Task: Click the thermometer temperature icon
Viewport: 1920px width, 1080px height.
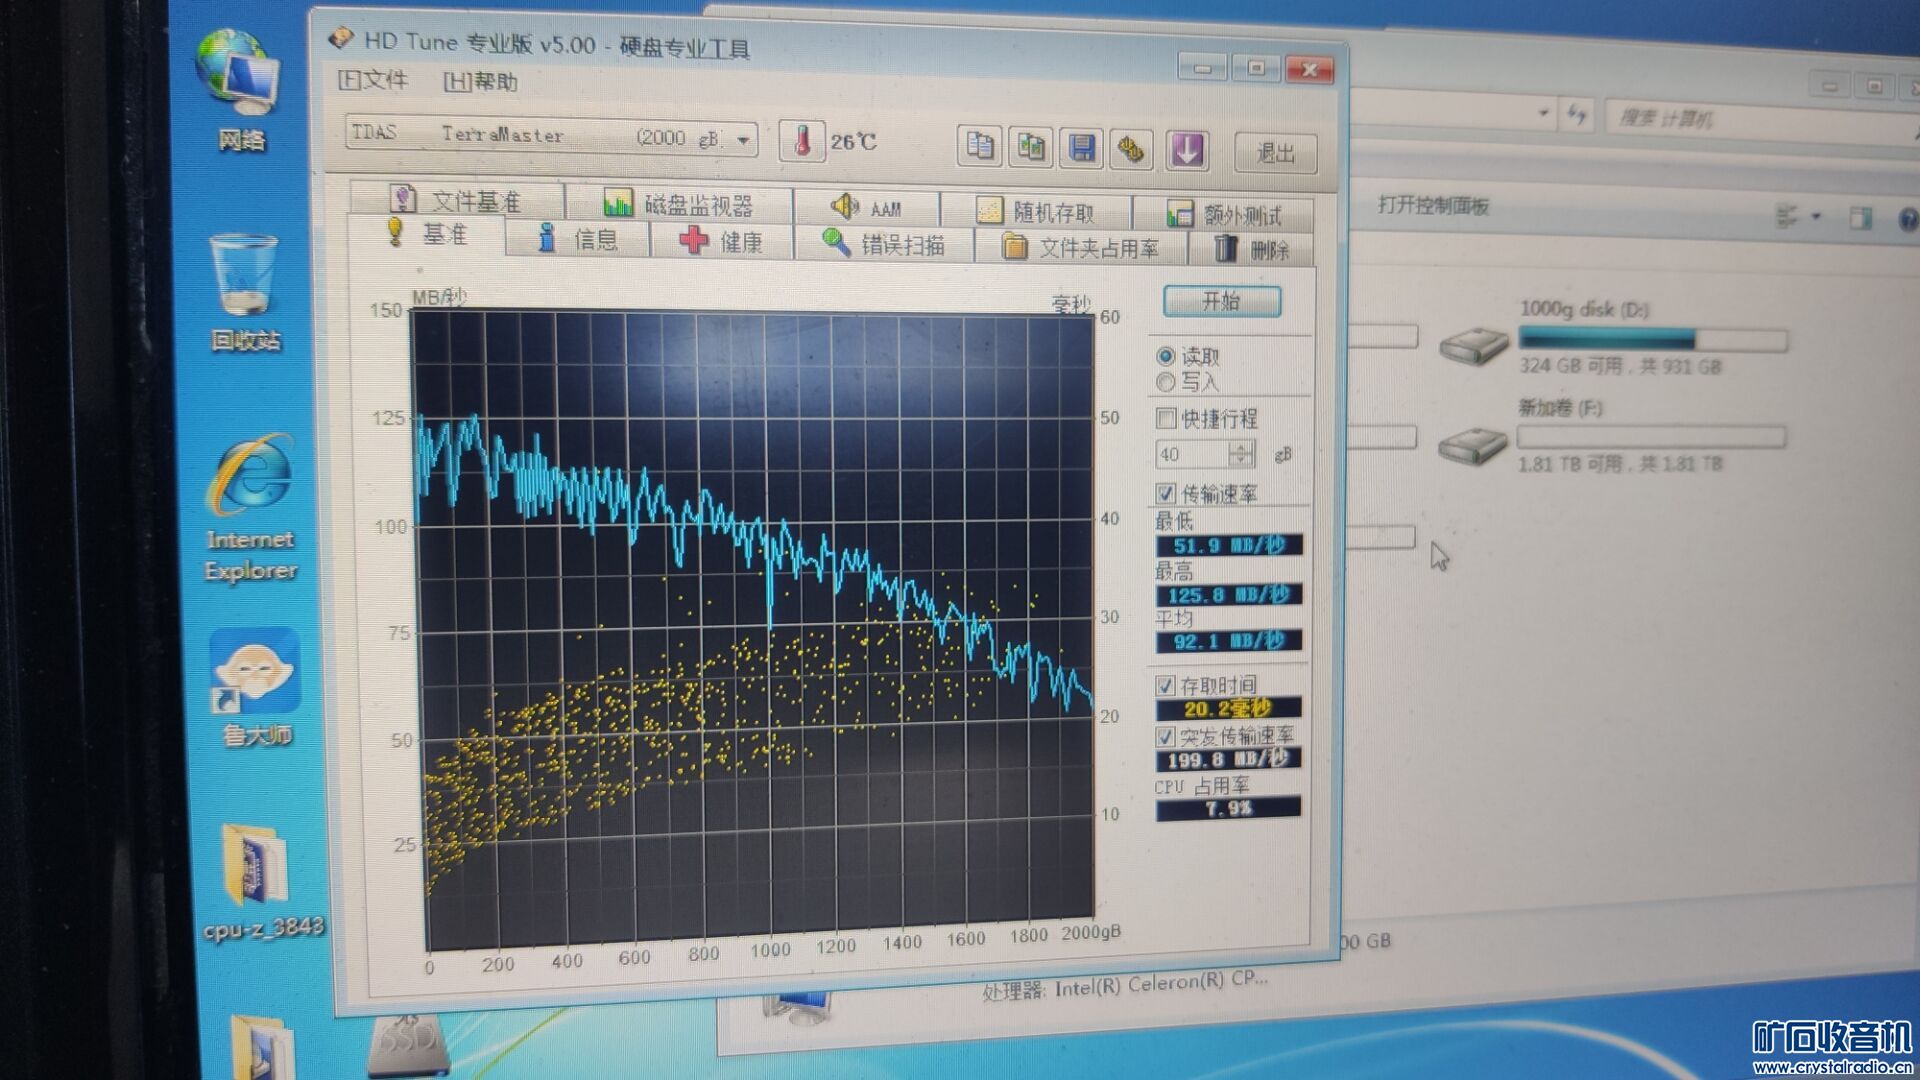Action: click(802, 142)
